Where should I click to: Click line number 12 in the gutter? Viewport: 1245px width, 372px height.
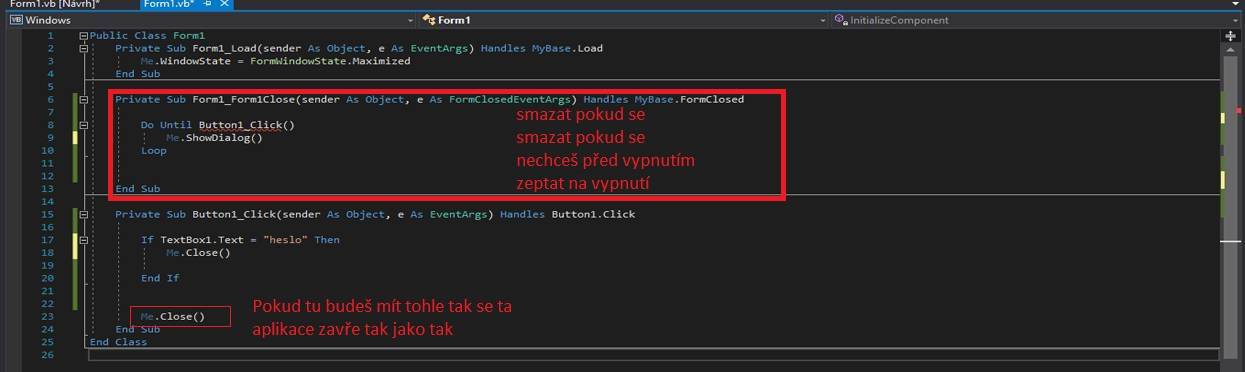pos(48,176)
